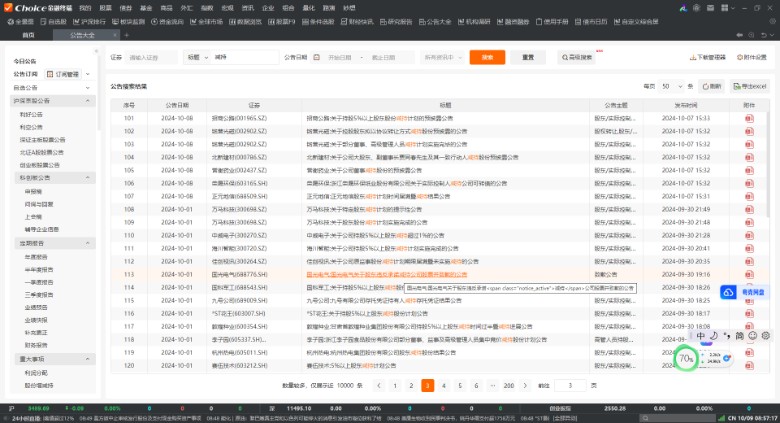Image resolution: width=780 pixels, height=423 pixels.
Task: Click the 高级搜索 advanced search icon
Action: pos(576,57)
